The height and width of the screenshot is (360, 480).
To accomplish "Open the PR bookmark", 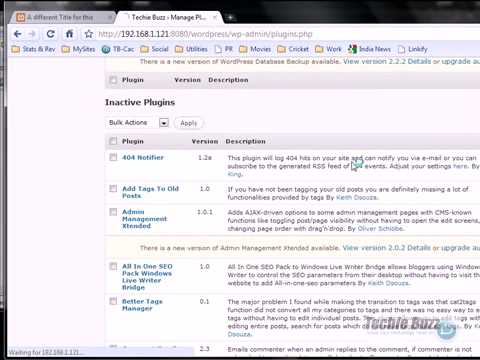I will [224, 49].
